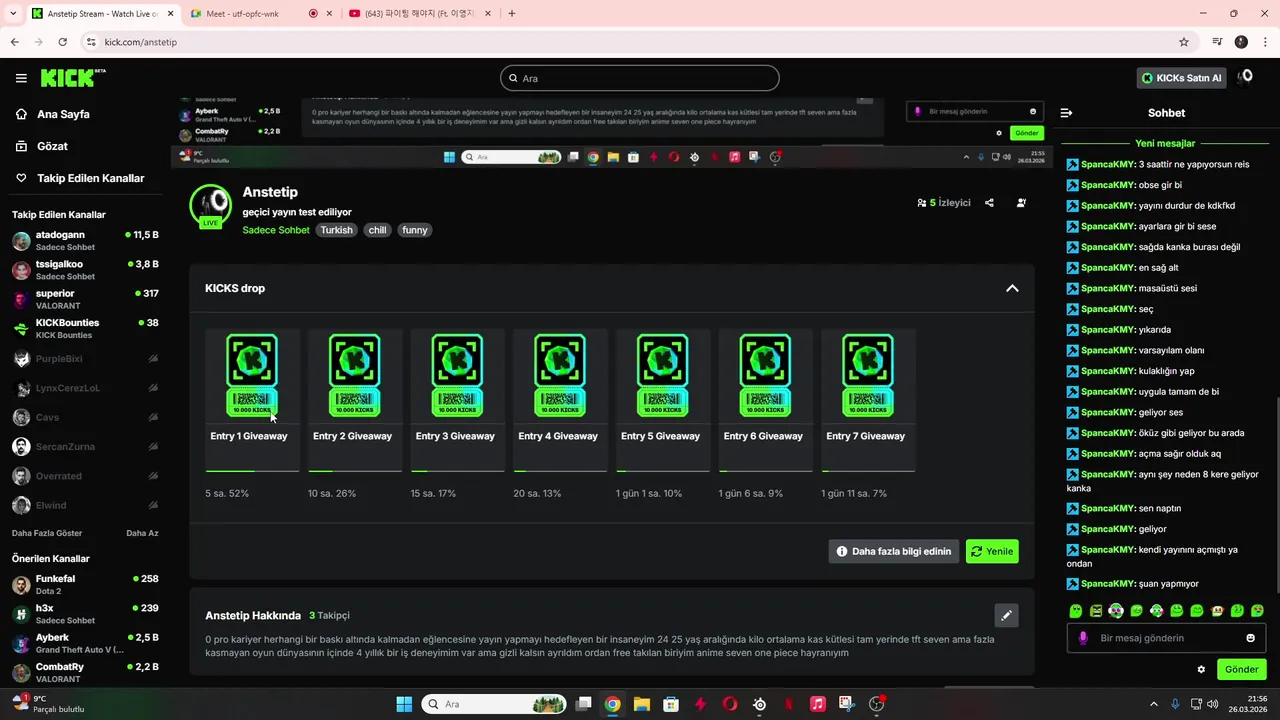
Task: Click the Yenile refresh button
Action: click(x=992, y=551)
